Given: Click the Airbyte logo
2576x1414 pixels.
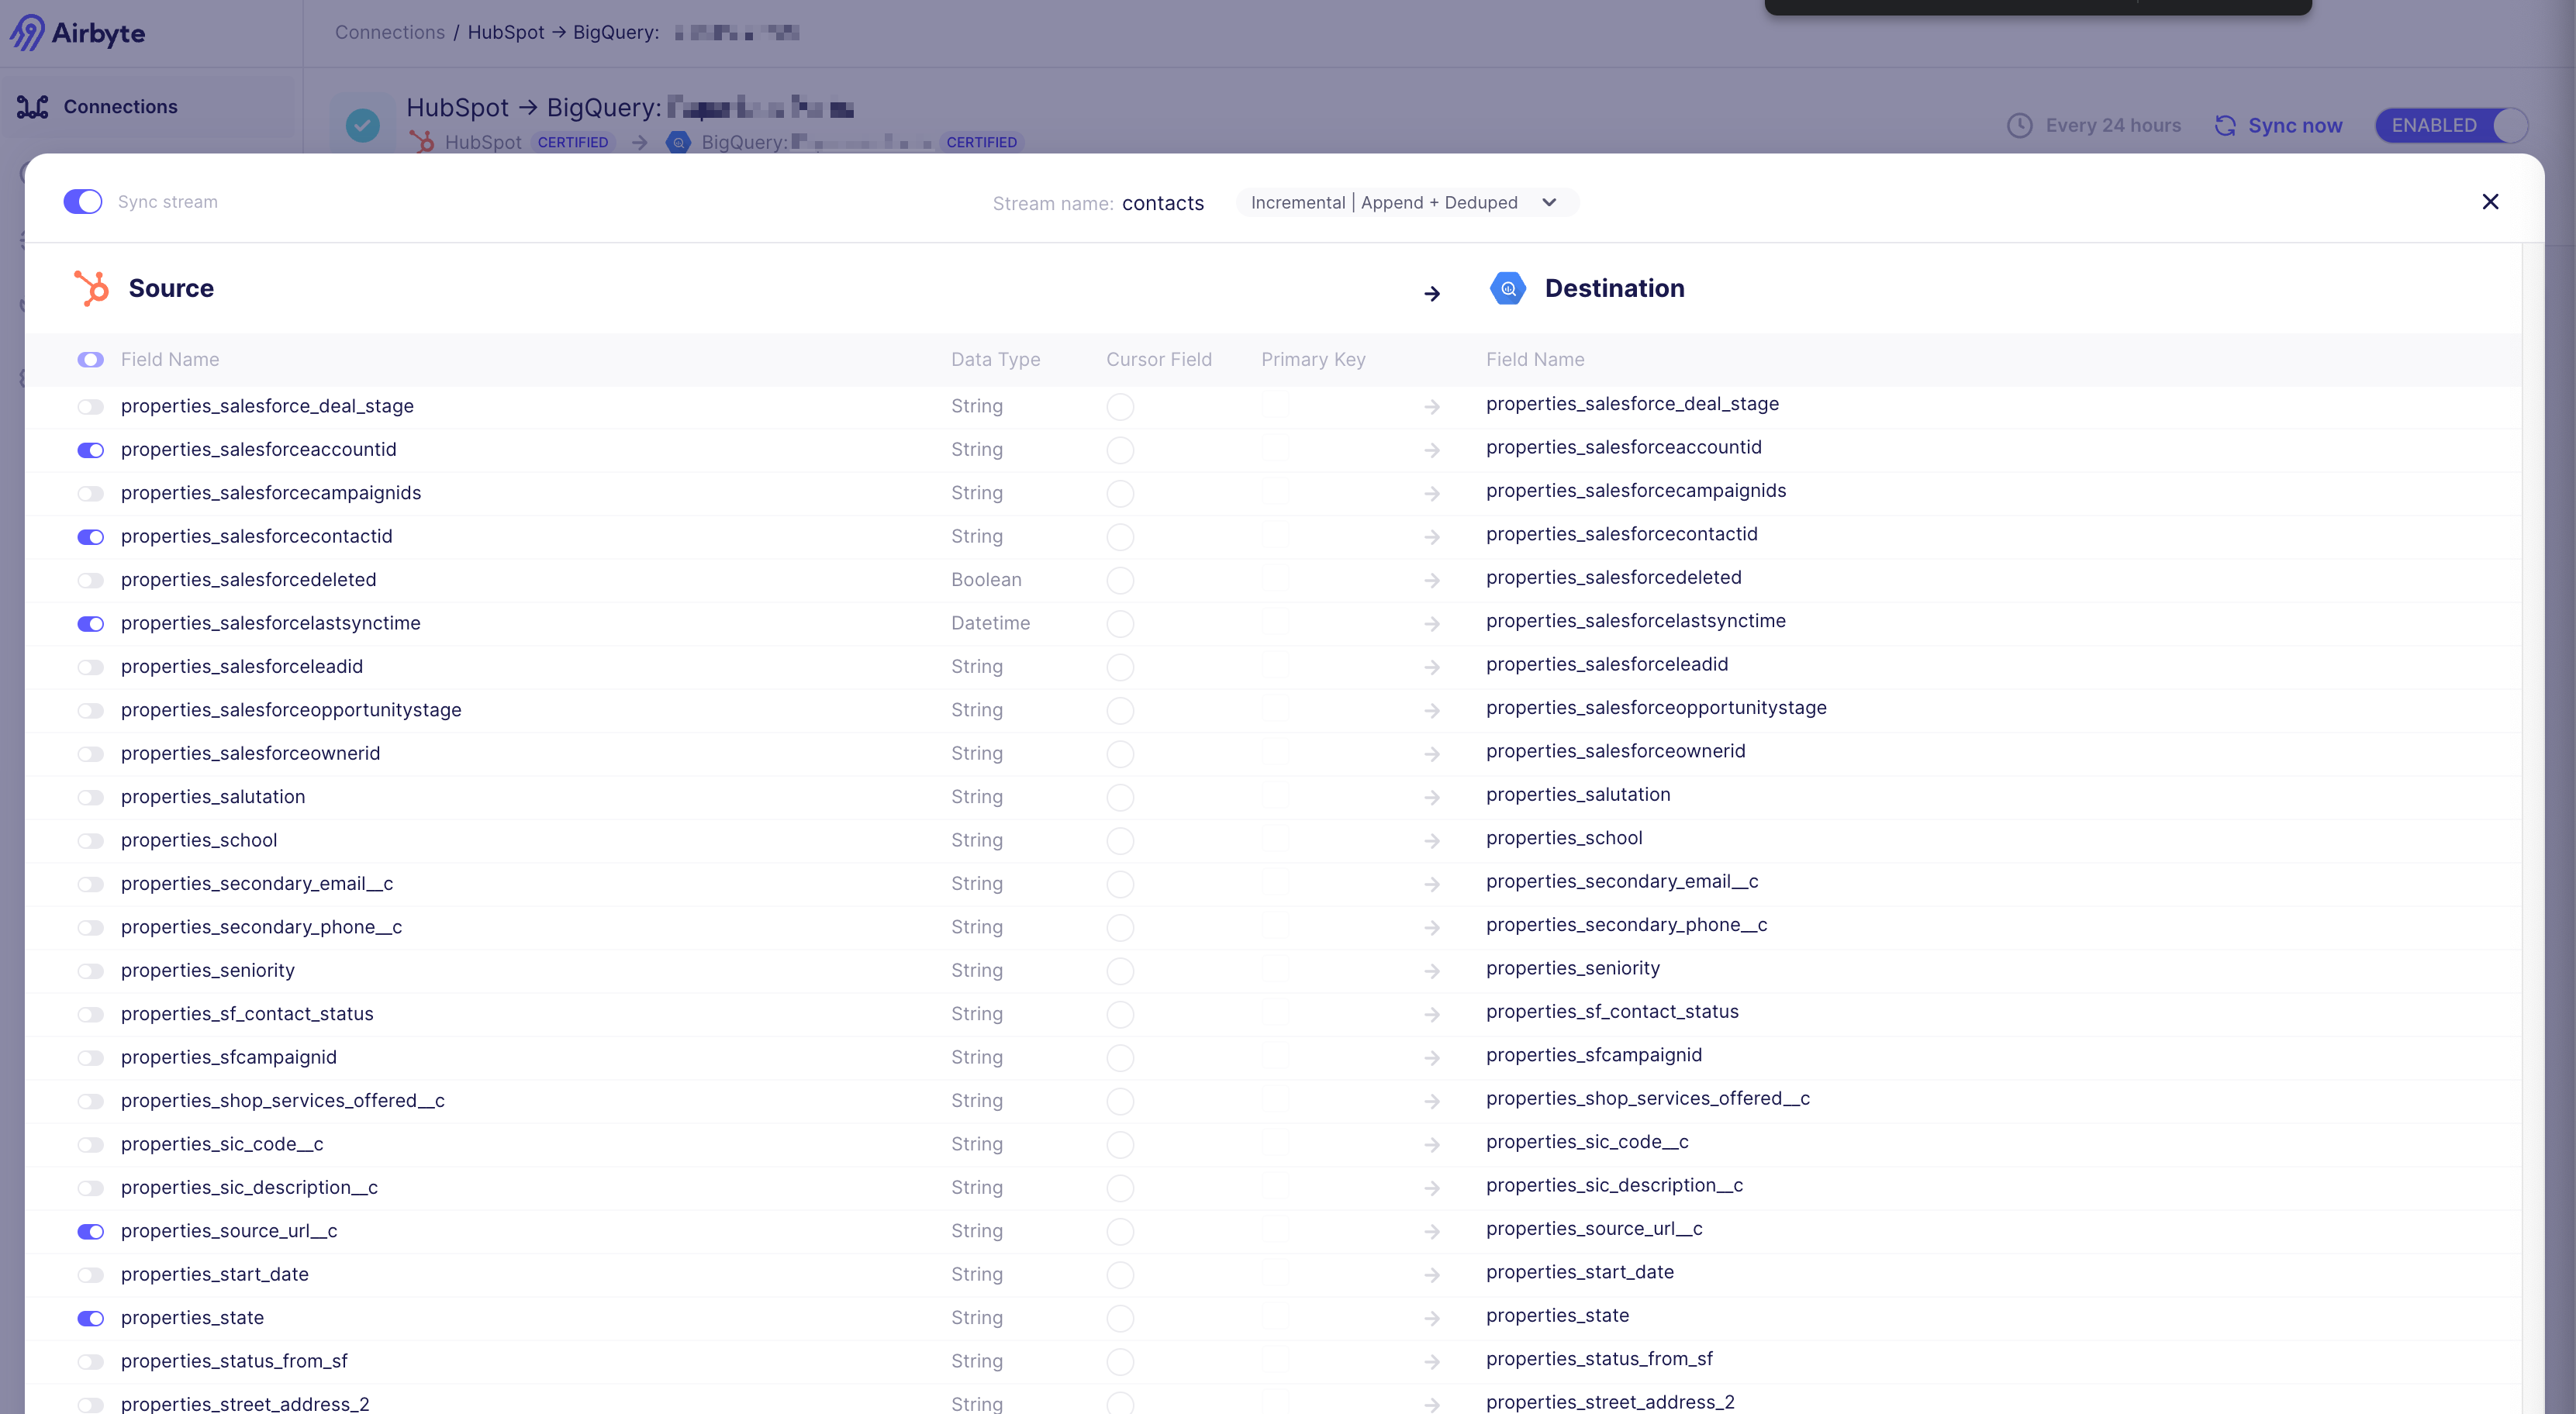Looking at the screenshot, I should 78,32.
